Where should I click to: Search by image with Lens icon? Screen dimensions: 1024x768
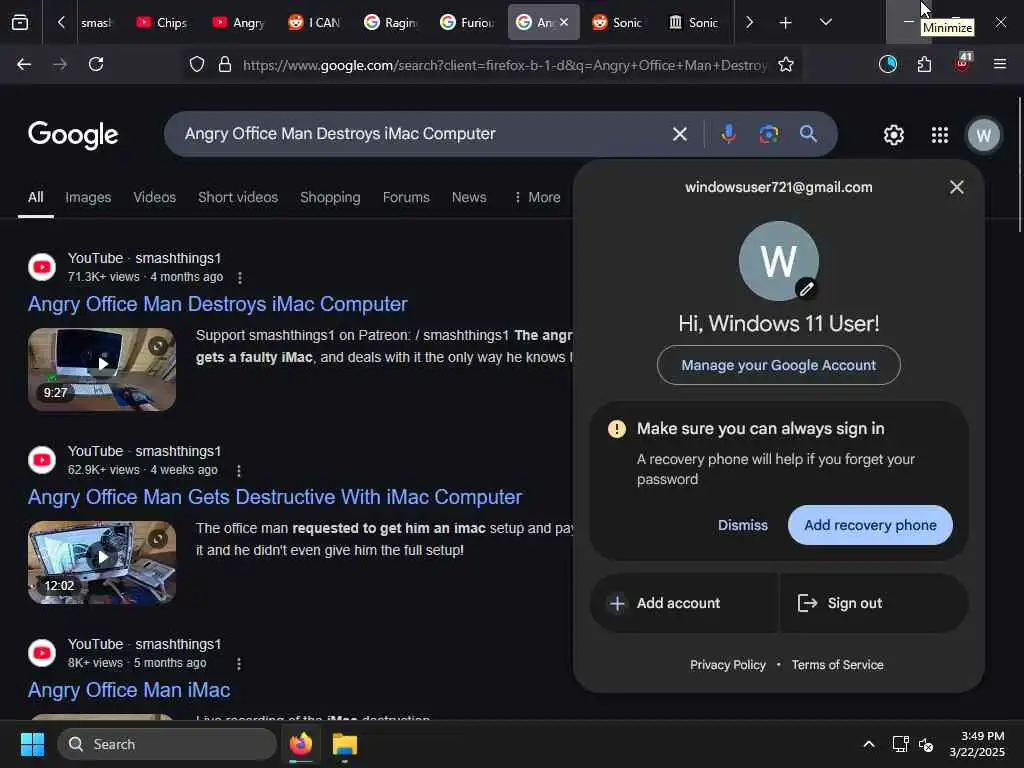tap(769, 134)
